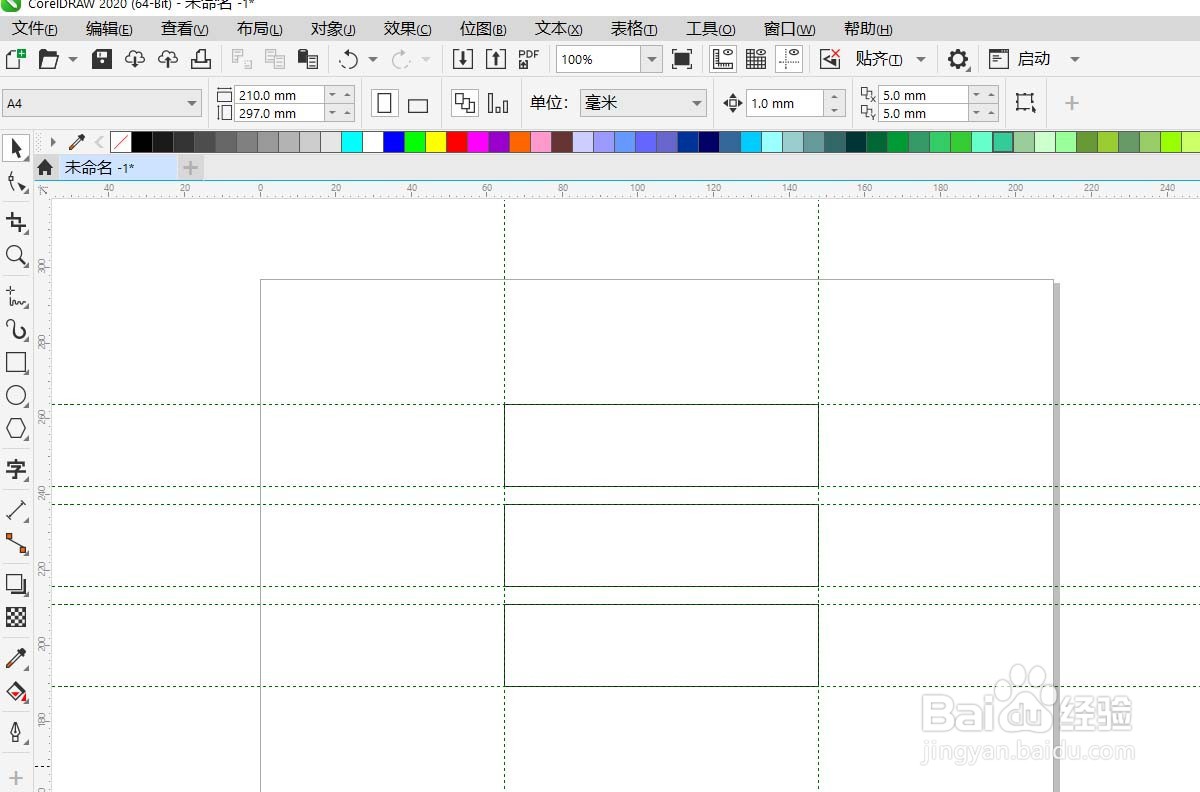Undo the last action
Image resolution: width=1200 pixels, height=792 pixels.
348,59
